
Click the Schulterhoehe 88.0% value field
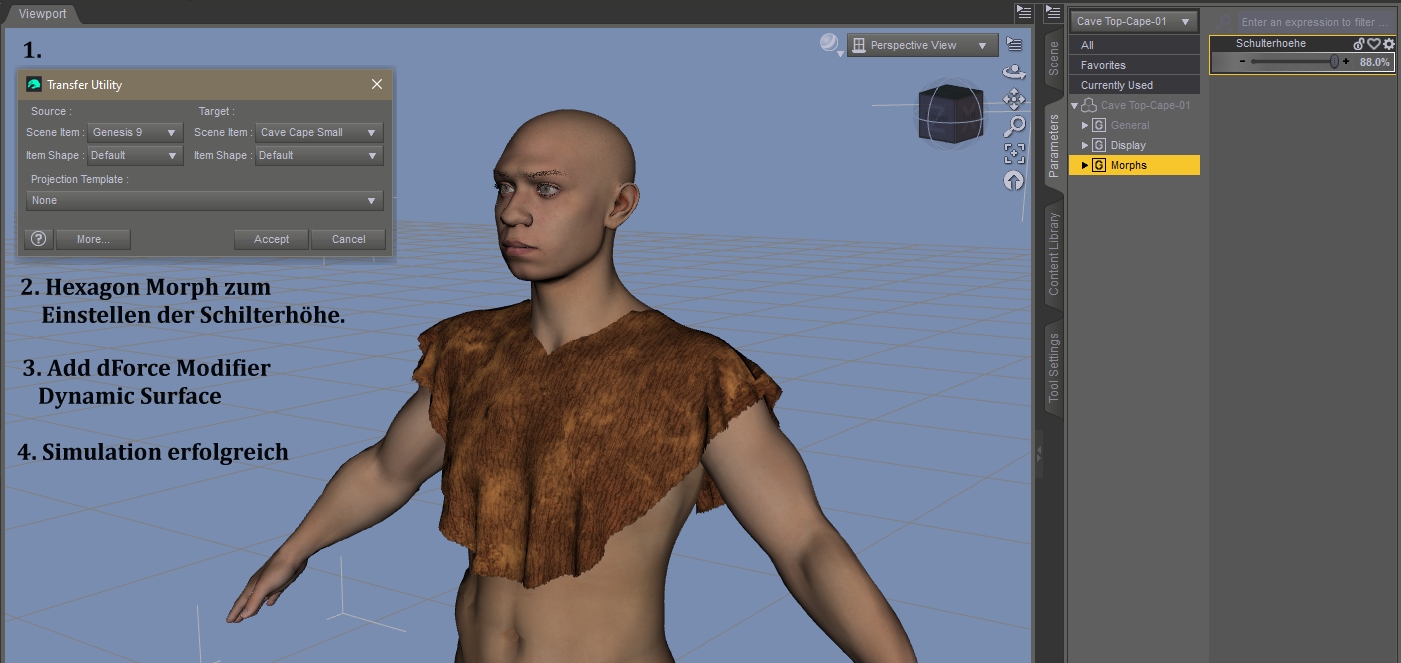(x=1374, y=62)
